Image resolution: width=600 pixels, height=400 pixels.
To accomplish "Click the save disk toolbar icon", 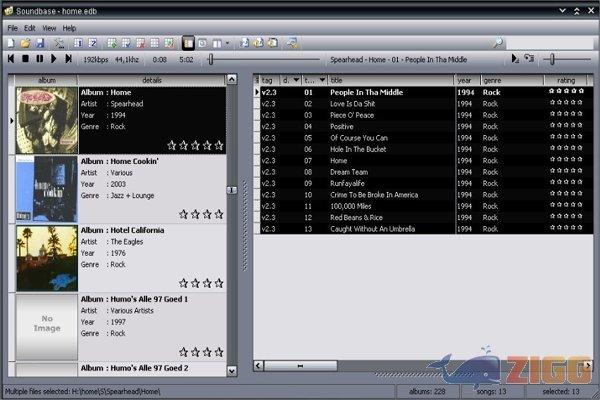I will 39,44.
